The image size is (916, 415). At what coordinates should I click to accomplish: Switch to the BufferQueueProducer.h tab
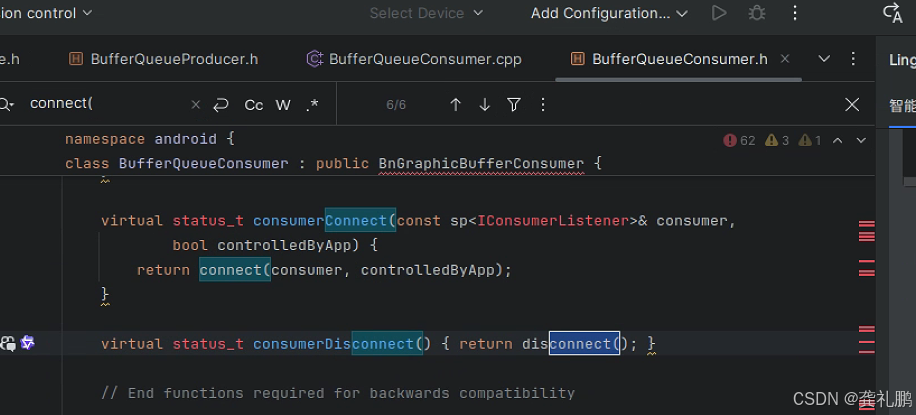(173, 59)
